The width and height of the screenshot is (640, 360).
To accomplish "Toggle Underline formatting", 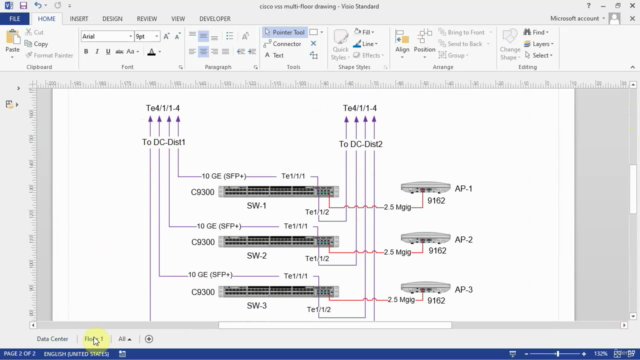I will click(108, 51).
